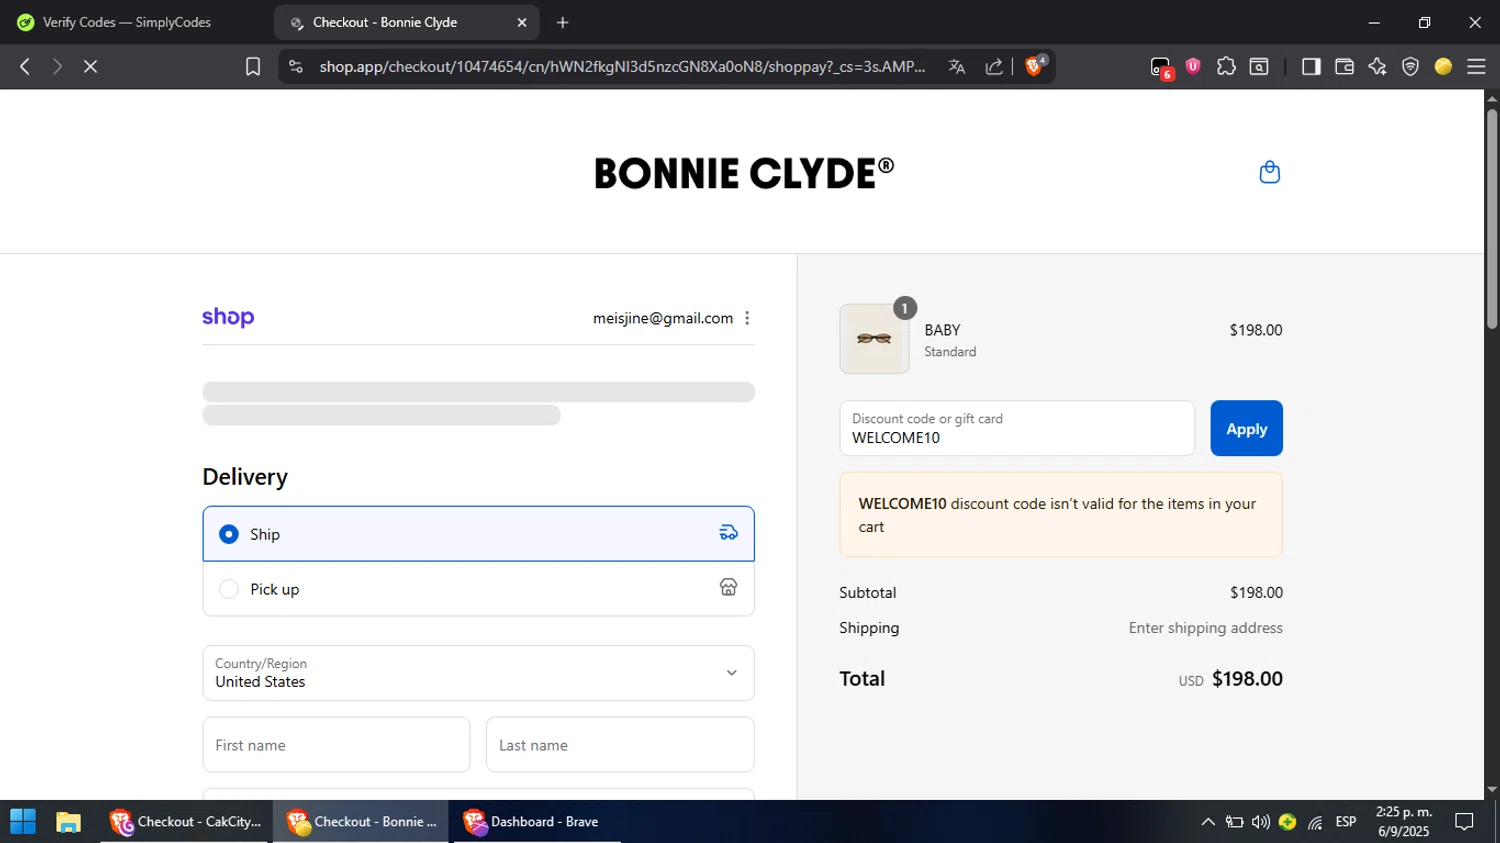This screenshot has height=843, width=1500.
Task: Select the Pick up delivery option
Action: [x=478, y=589]
